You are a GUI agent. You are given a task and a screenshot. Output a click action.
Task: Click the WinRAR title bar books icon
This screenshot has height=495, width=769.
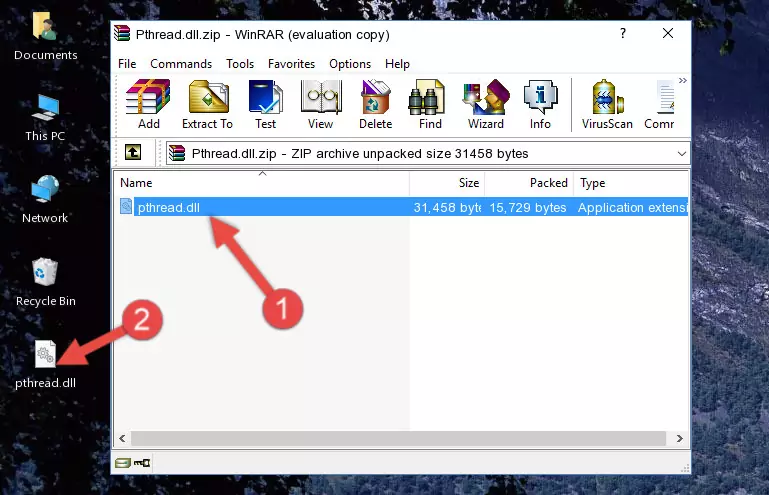point(122,34)
